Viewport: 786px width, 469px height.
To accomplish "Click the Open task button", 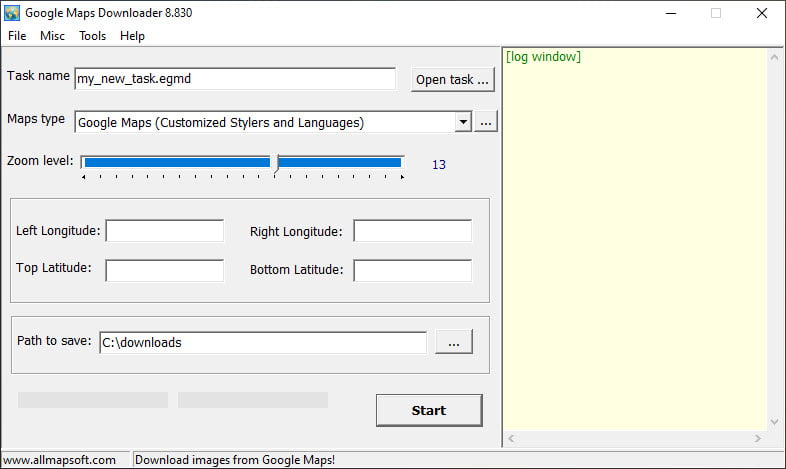I will click(452, 80).
